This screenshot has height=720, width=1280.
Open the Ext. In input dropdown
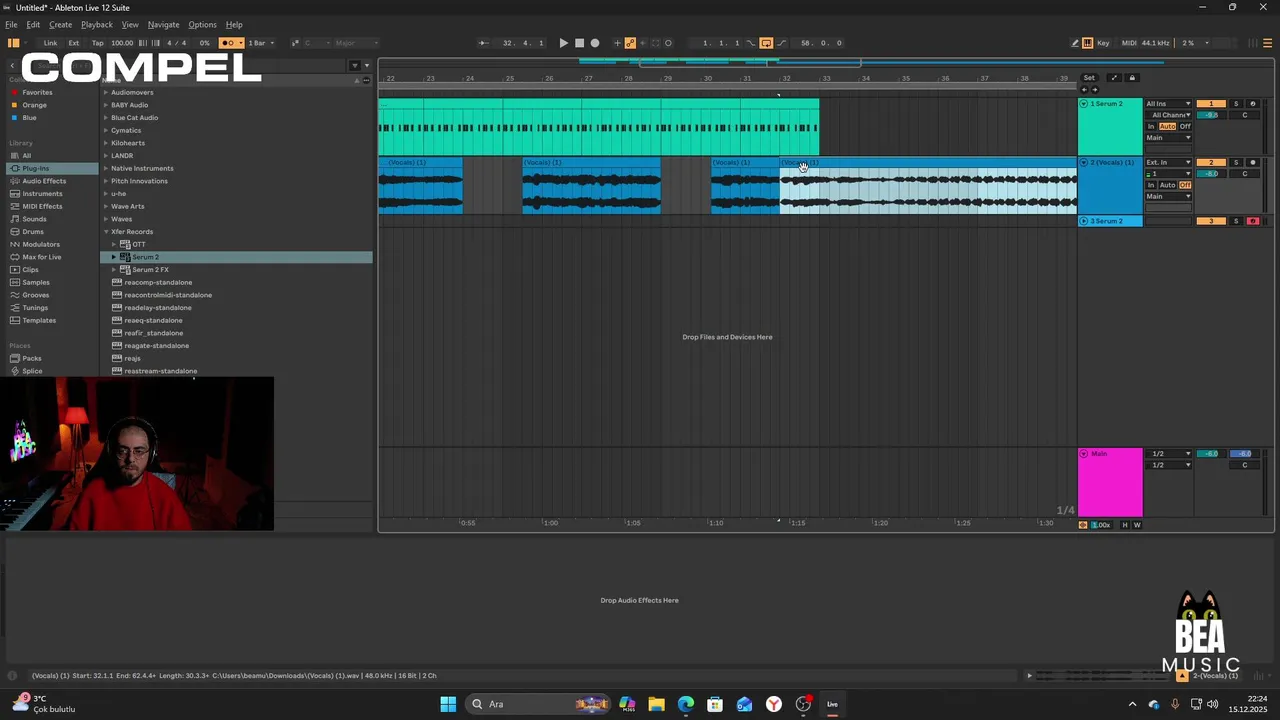point(1168,162)
